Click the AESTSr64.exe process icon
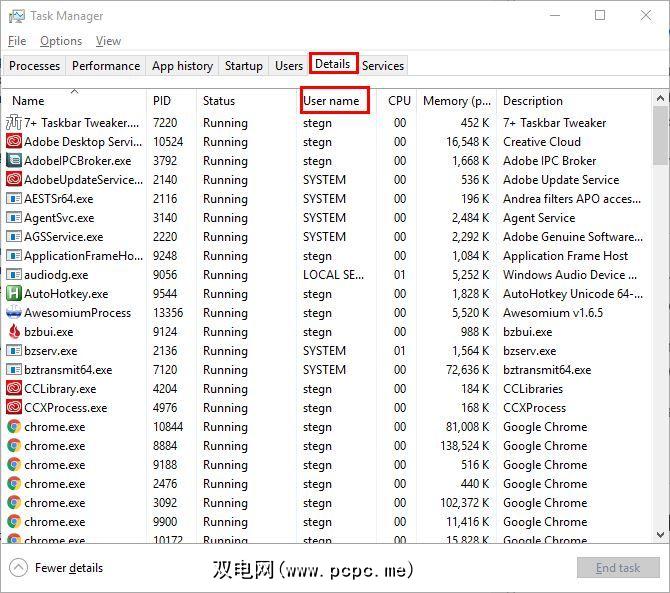The width and height of the screenshot is (670, 593). [14, 199]
